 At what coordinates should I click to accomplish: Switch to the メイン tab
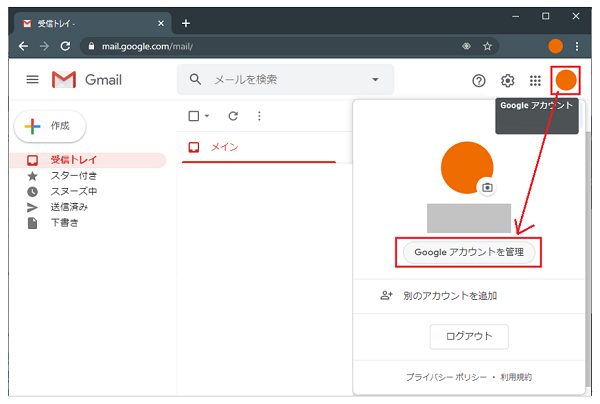pyautogui.click(x=223, y=148)
